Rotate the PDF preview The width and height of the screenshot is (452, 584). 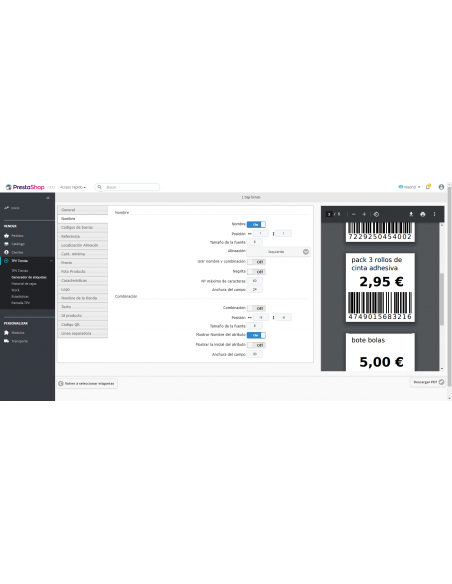click(376, 214)
